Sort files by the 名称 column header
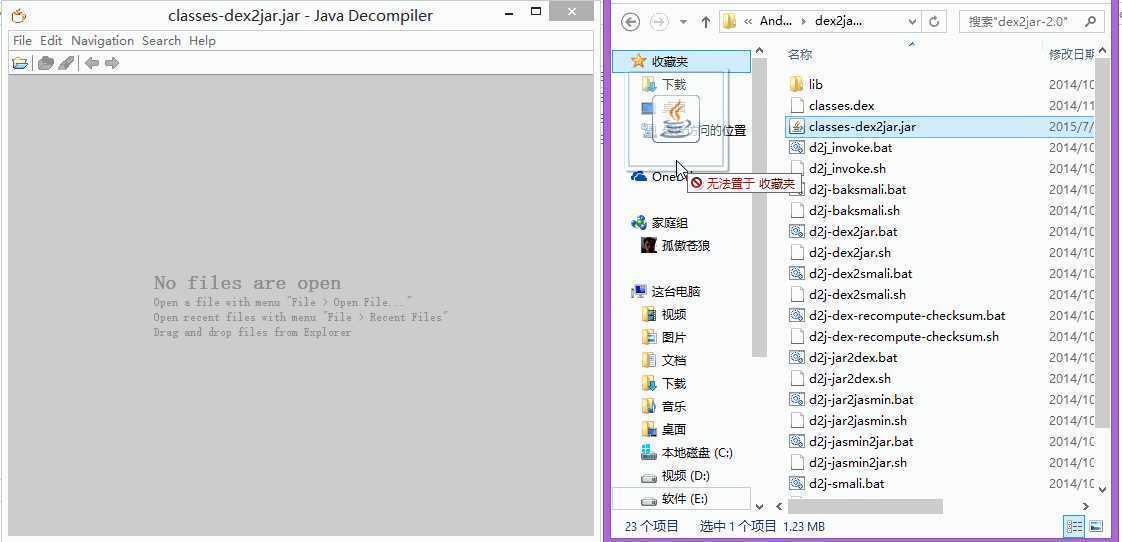1122x542 pixels. click(x=800, y=54)
